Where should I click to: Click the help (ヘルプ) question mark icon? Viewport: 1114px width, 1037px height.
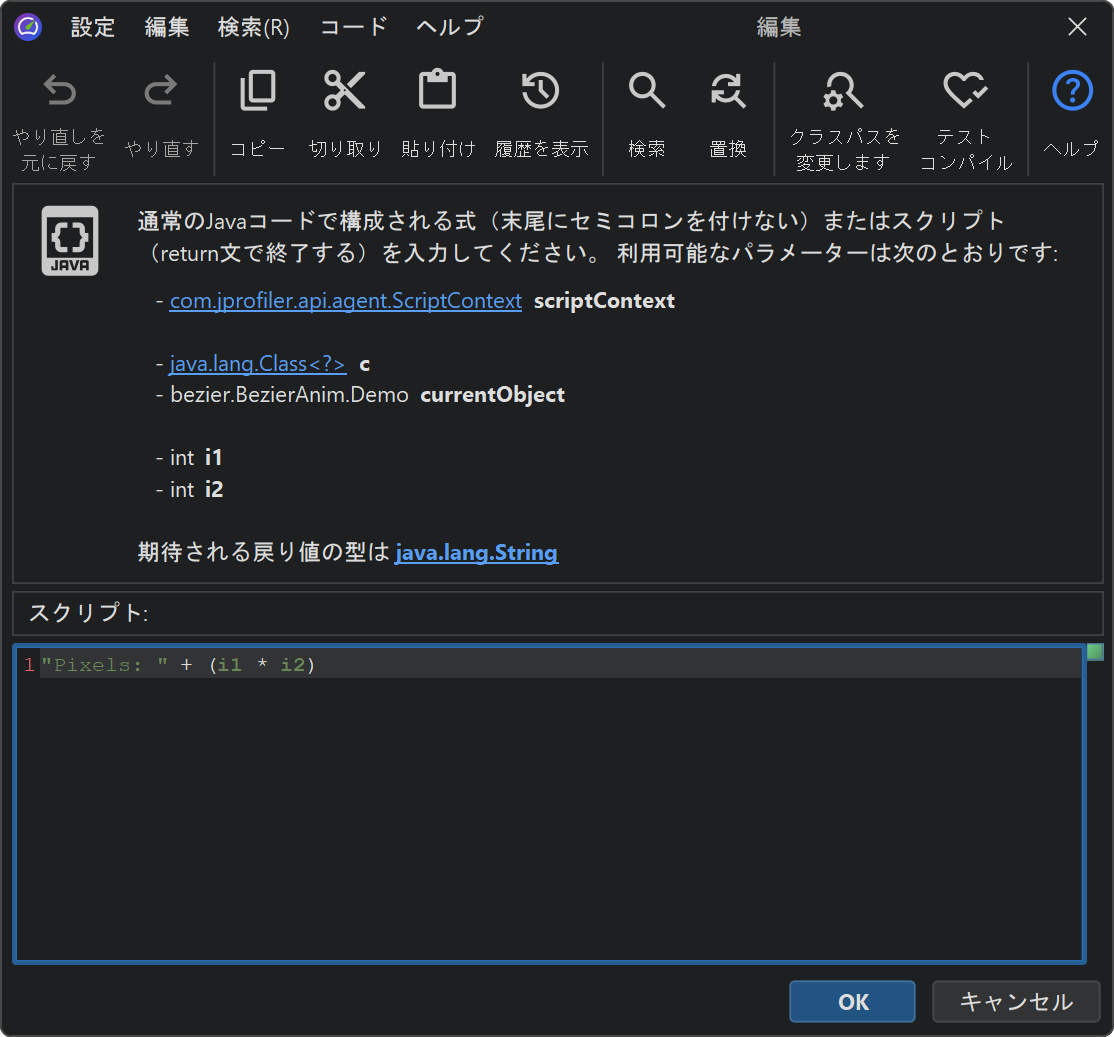pos(1071,92)
